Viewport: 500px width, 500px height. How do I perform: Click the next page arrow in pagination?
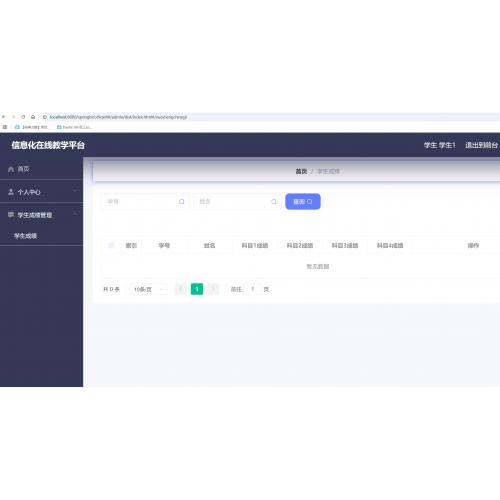tap(213, 289)
